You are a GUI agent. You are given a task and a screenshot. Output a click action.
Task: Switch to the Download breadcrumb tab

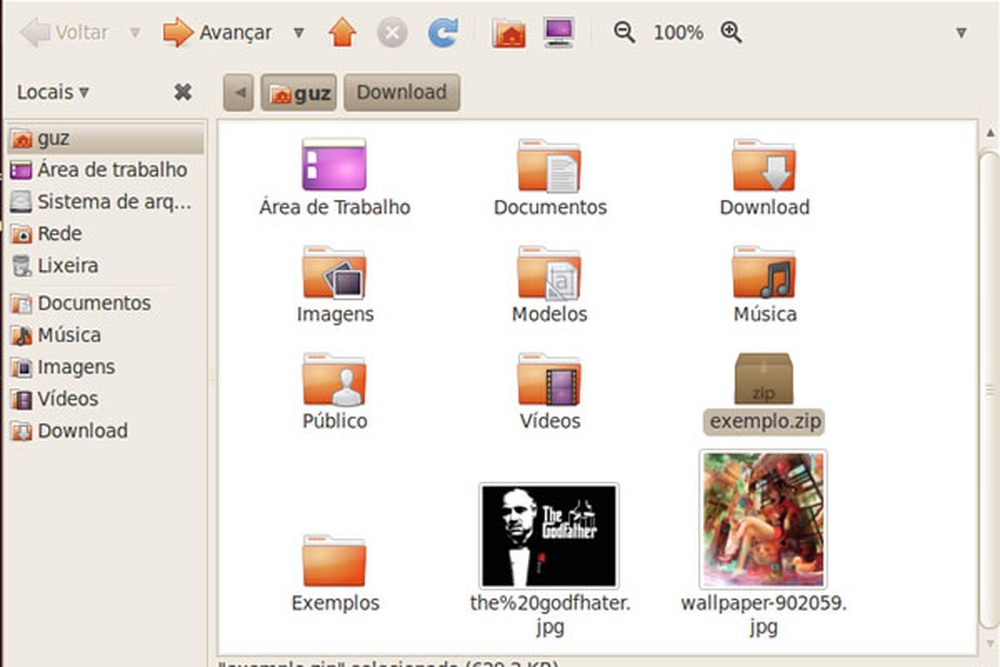(401, 92)
